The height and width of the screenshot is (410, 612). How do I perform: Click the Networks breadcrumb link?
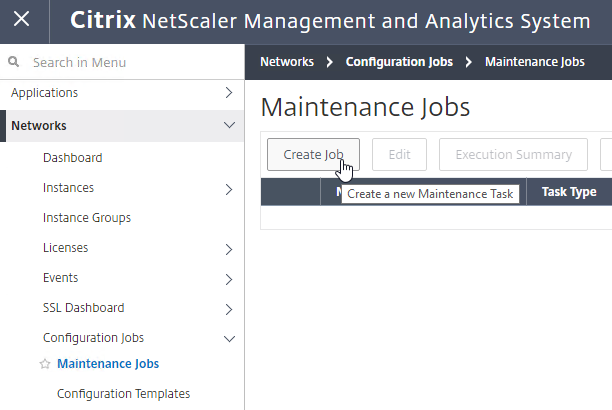[x=287, y=62]
